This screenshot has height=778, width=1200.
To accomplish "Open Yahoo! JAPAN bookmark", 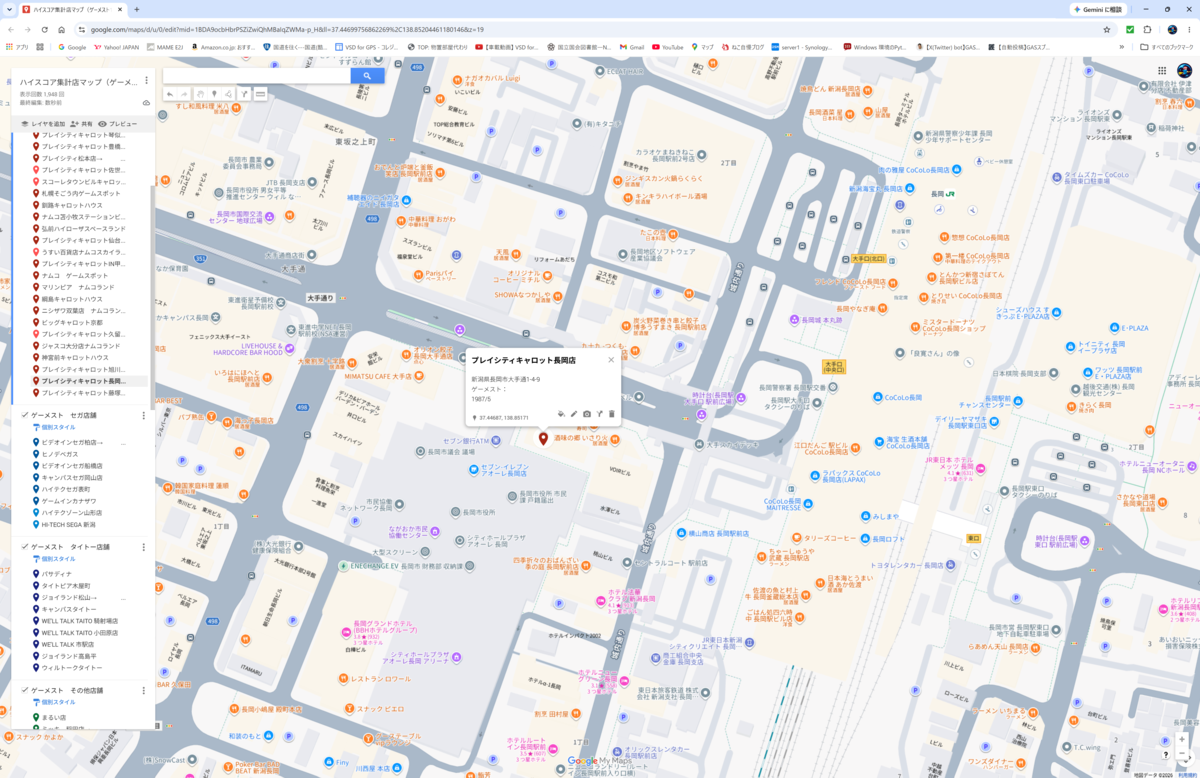I will pyautogui.click(x=115, y=46).
